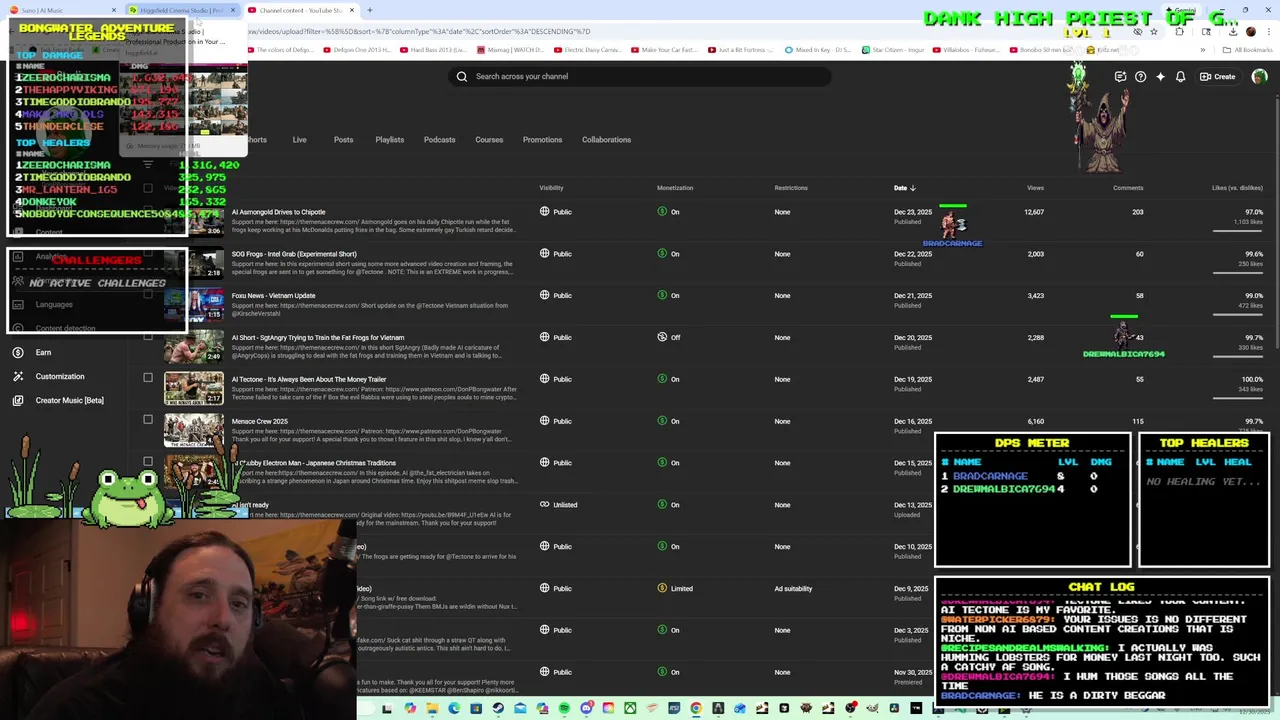Open video AI Asmongold Drives to Chipotle
1280x720 pixels.
click(278, 212)
